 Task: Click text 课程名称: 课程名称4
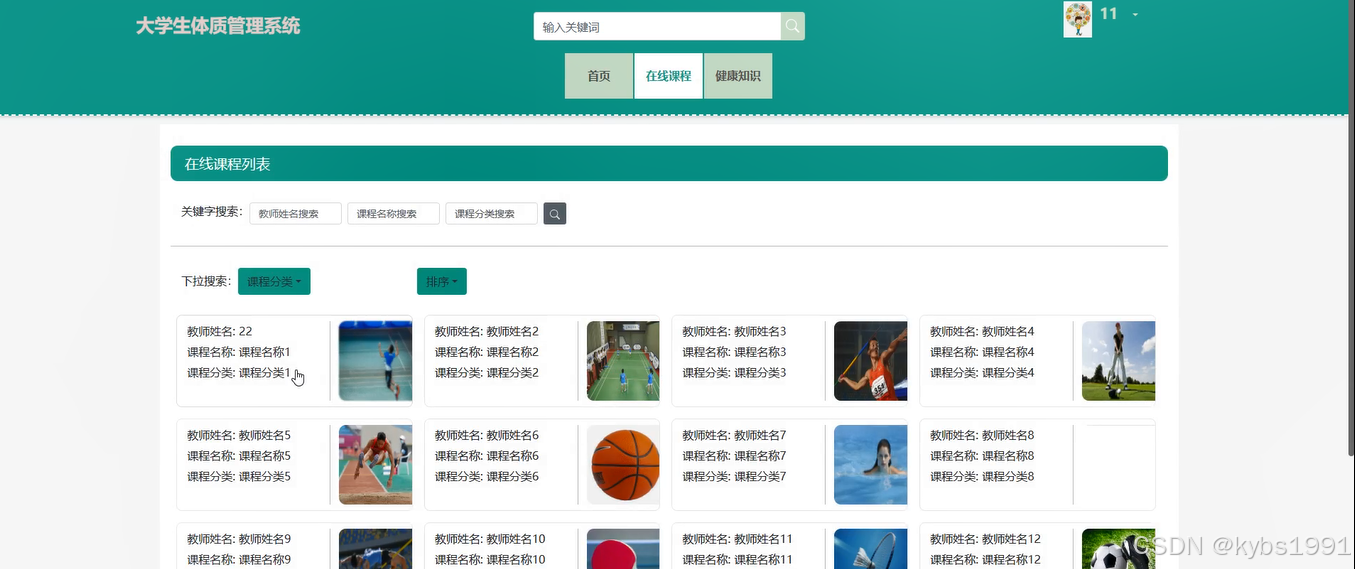(983, 352)
